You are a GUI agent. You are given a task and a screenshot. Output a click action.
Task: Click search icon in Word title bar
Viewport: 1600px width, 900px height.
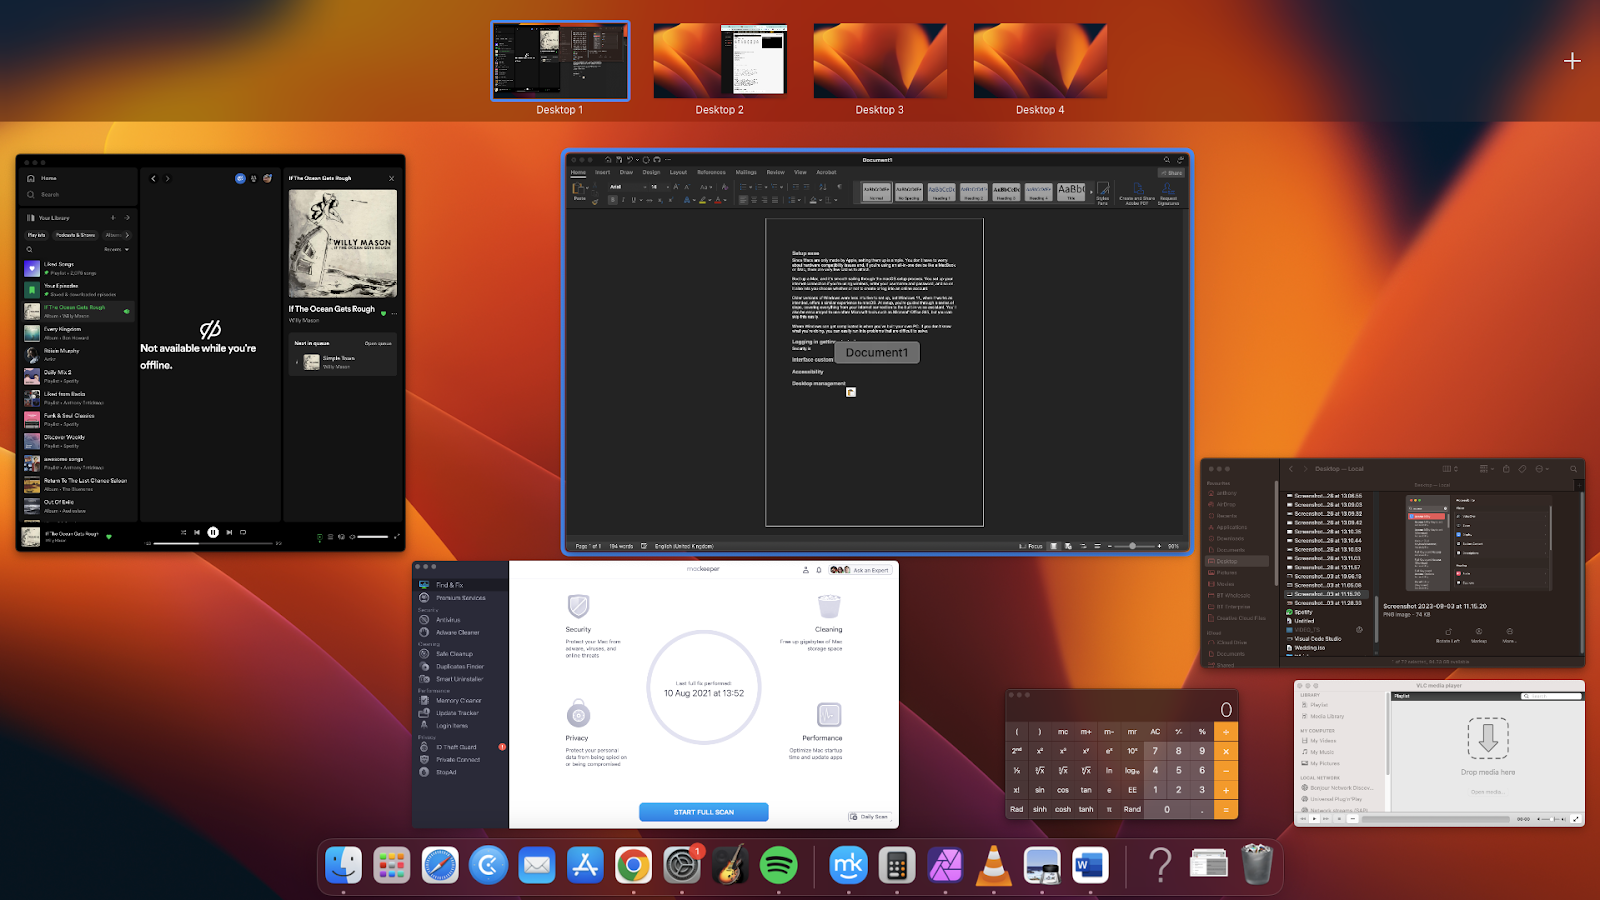coord(1166,160)
